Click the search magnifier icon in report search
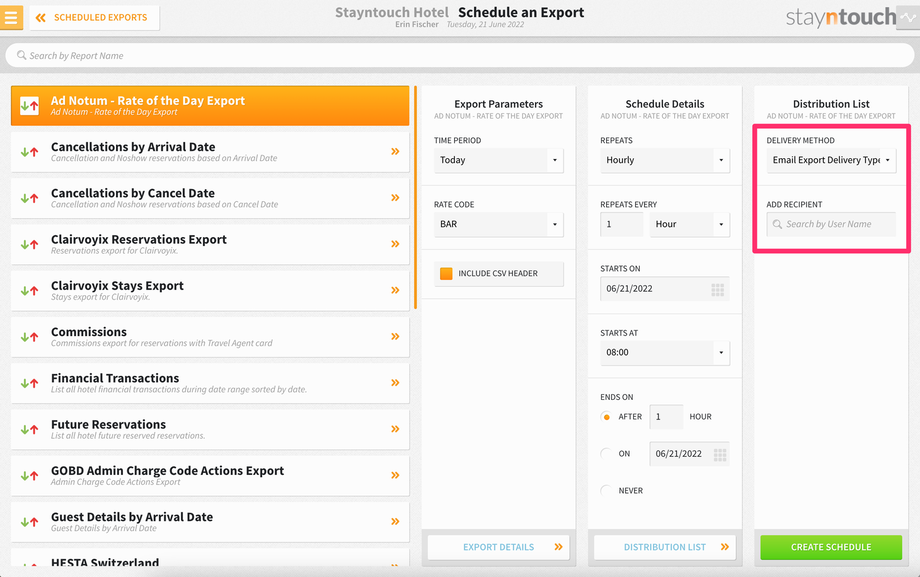 (x=22, y=55)
